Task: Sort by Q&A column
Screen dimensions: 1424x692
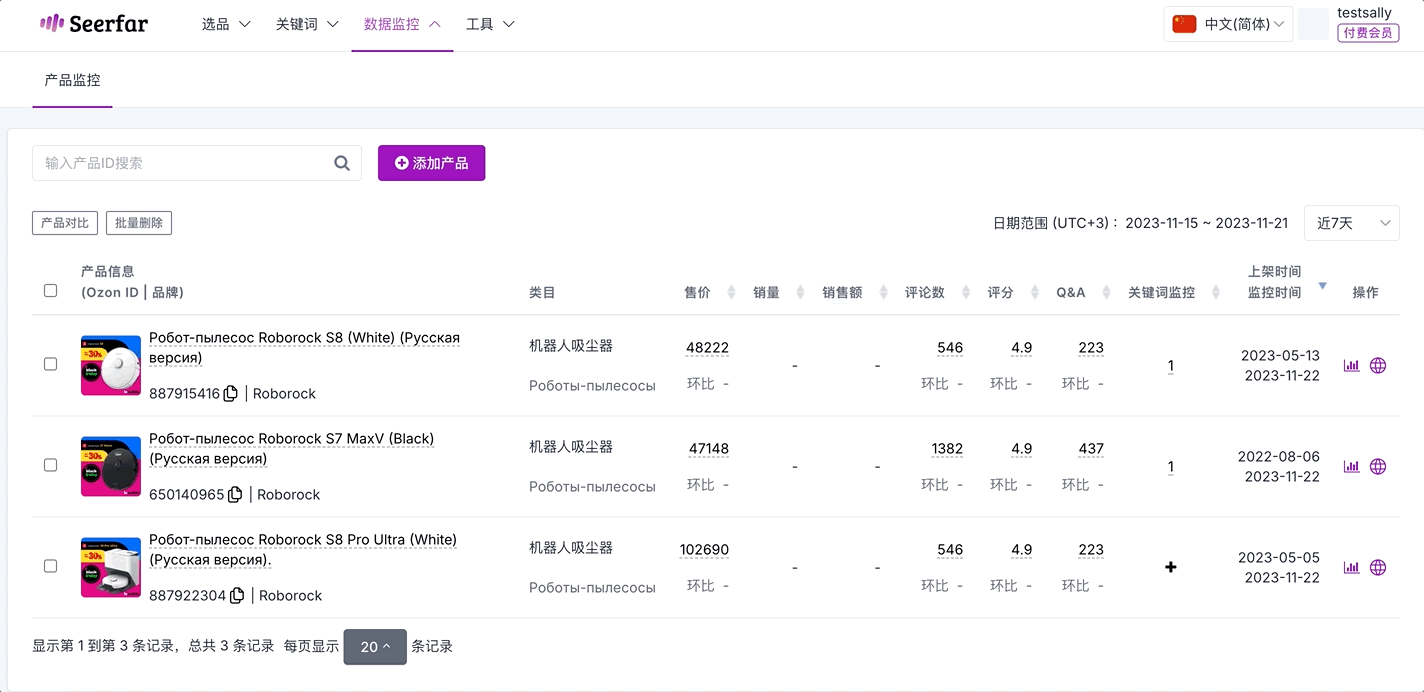Action: click(1106, 292)
